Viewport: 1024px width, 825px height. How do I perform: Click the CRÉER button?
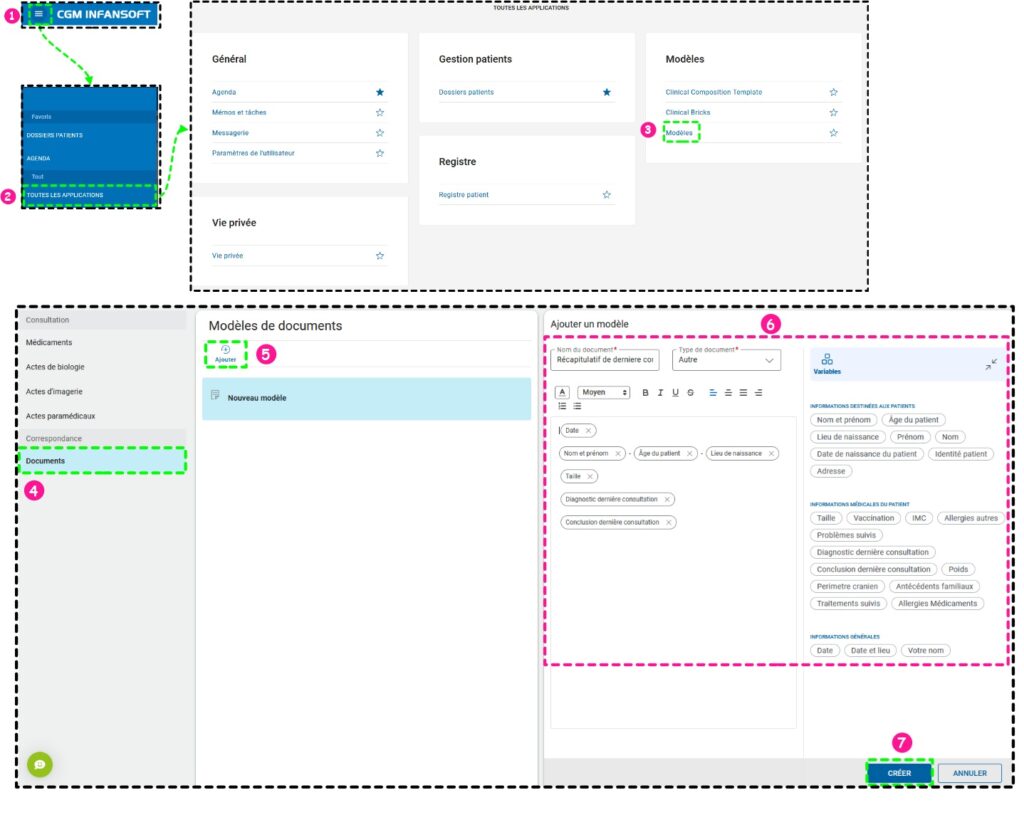click(899, 773)
